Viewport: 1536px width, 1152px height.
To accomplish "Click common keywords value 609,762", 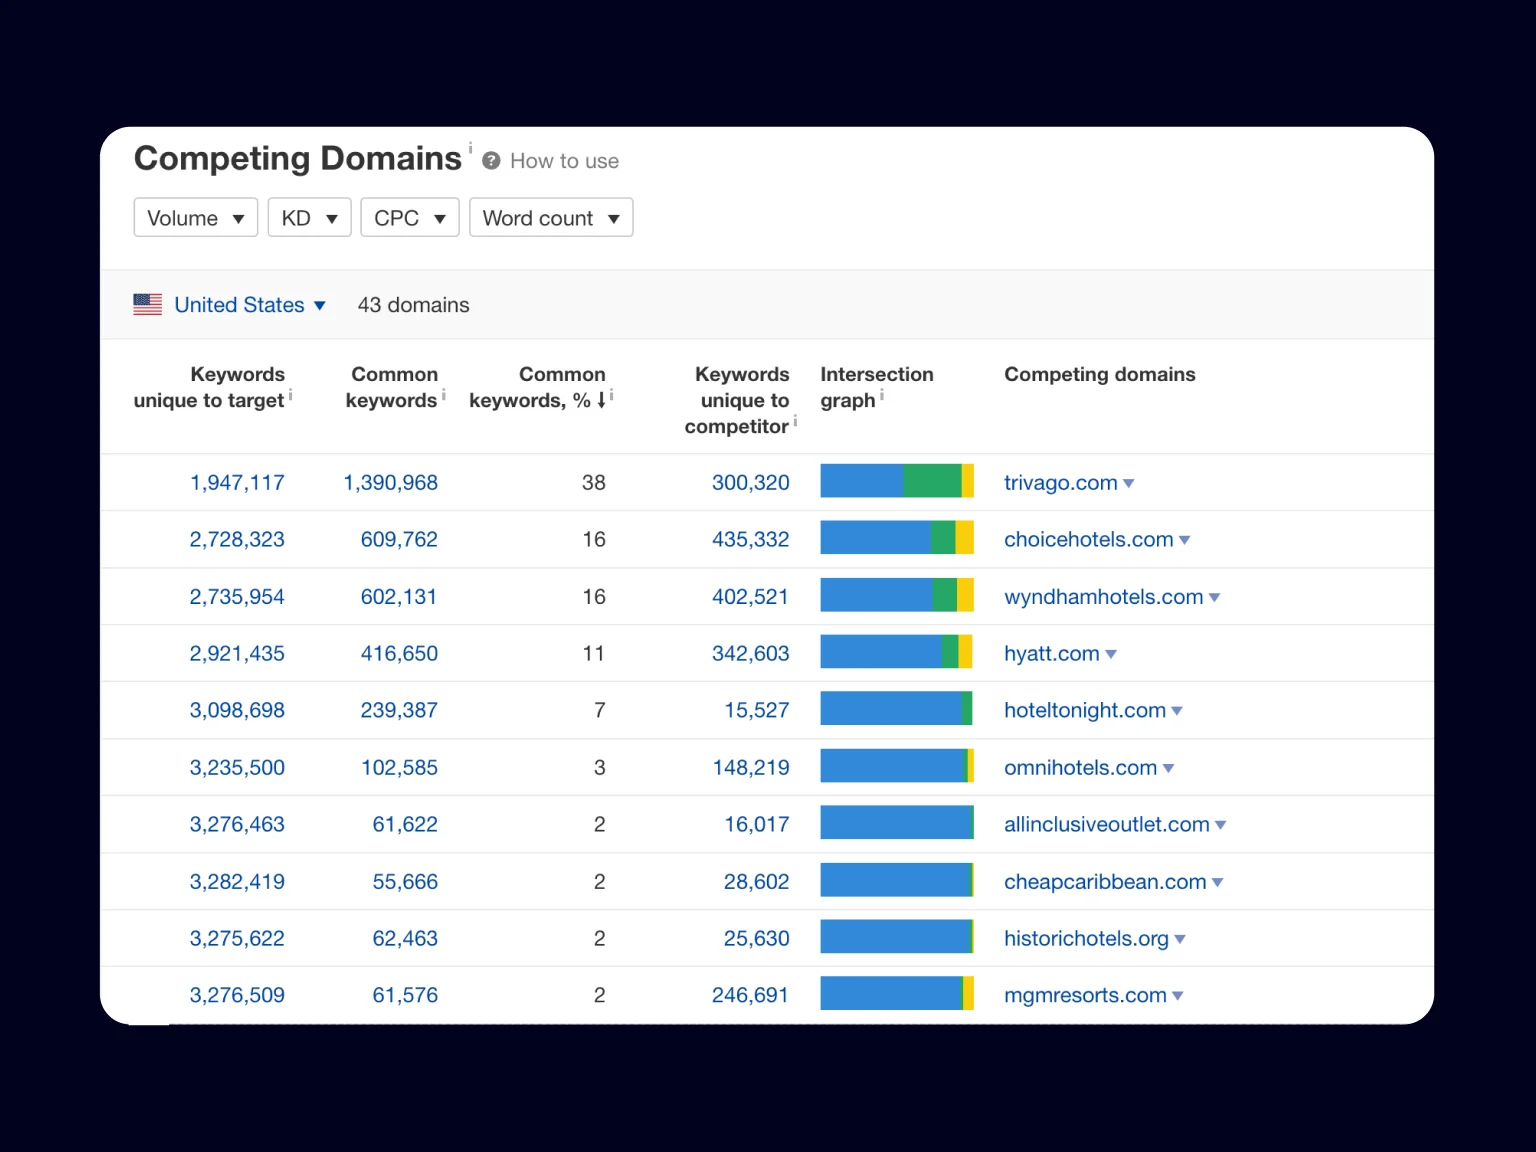I will pos(399,539).
